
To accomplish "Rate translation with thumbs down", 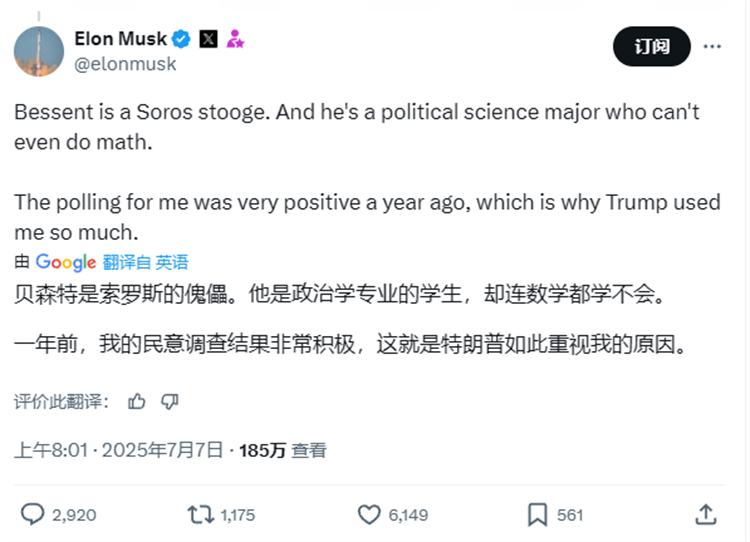I will coord(169,402).
